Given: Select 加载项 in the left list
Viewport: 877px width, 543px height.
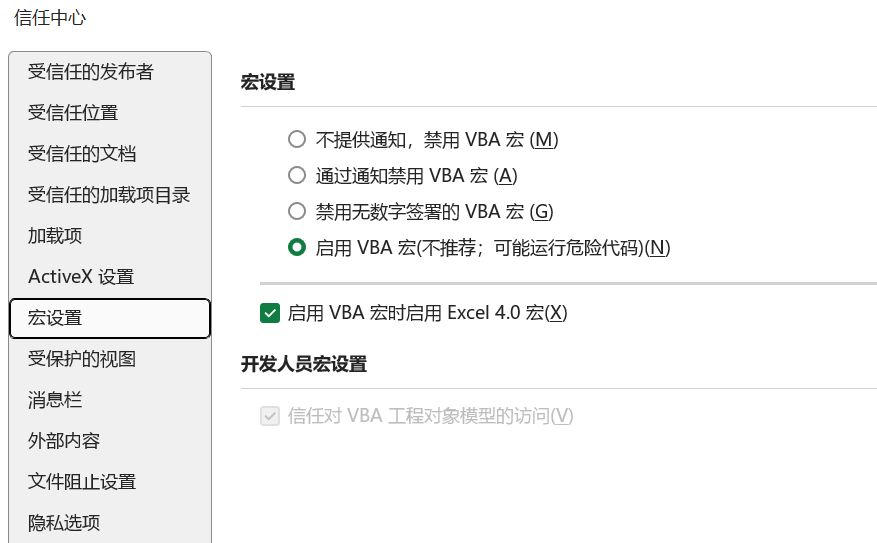Looking at the screenshot, I should pos(55,236).
